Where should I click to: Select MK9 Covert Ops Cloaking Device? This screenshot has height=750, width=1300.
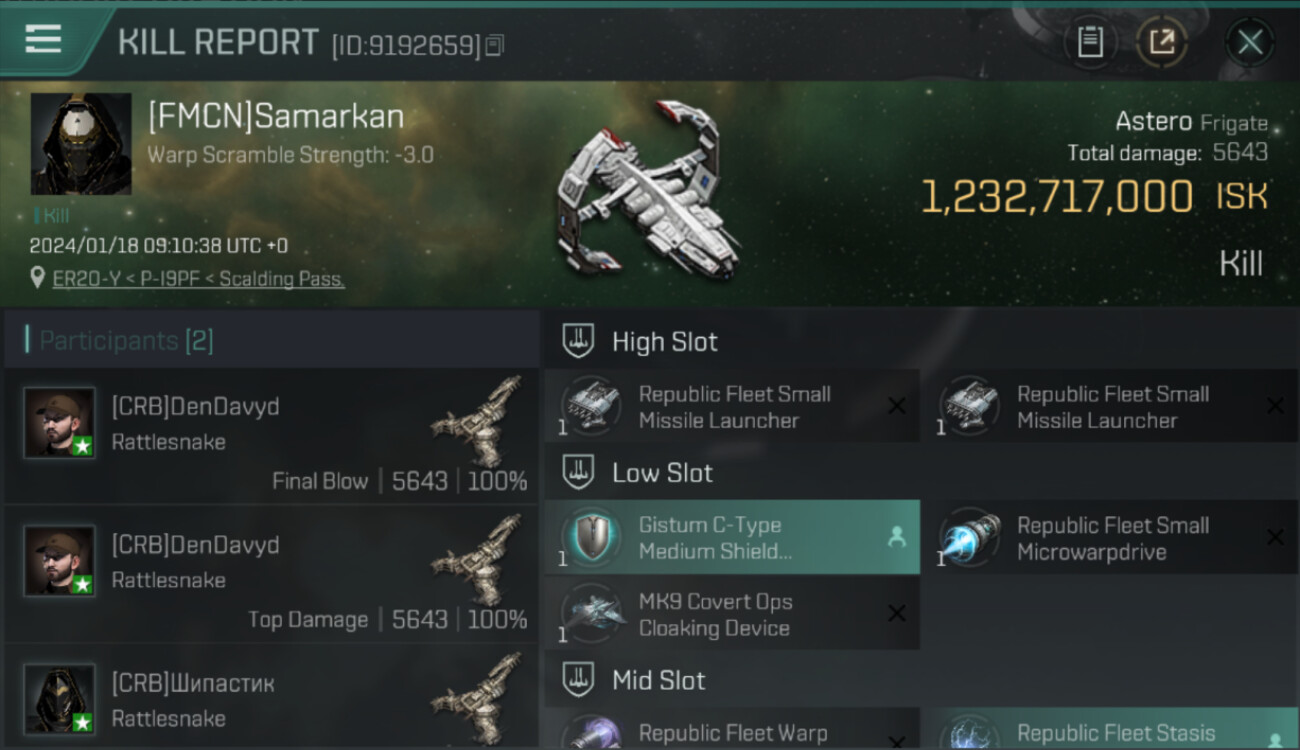point(732,615)
